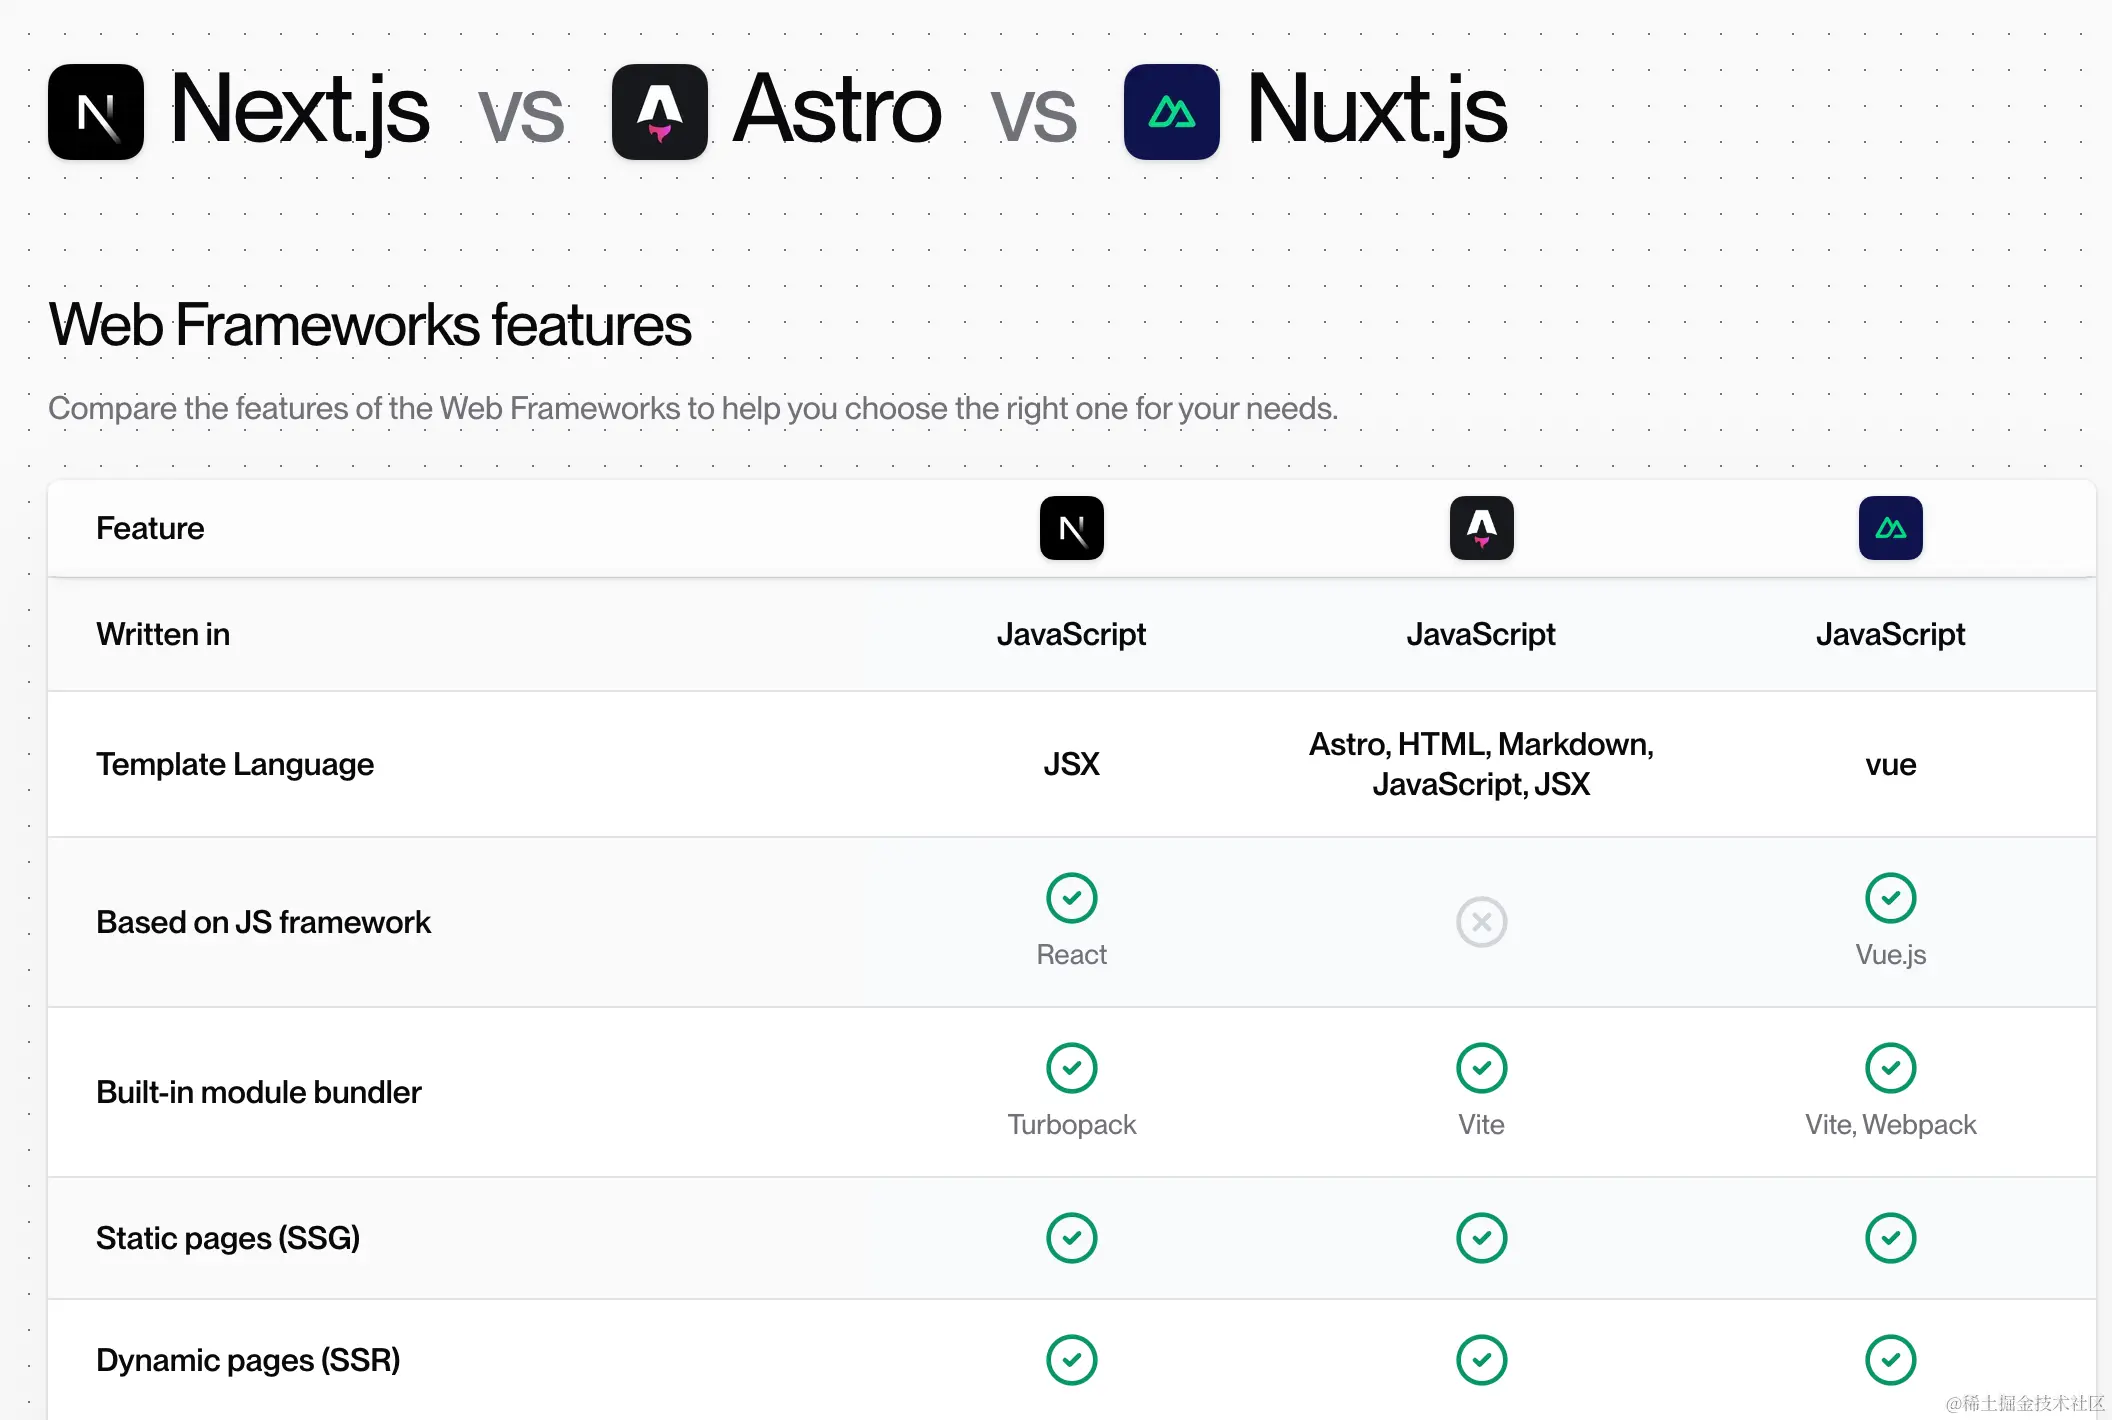Click the Written in row label

[163, 634]
